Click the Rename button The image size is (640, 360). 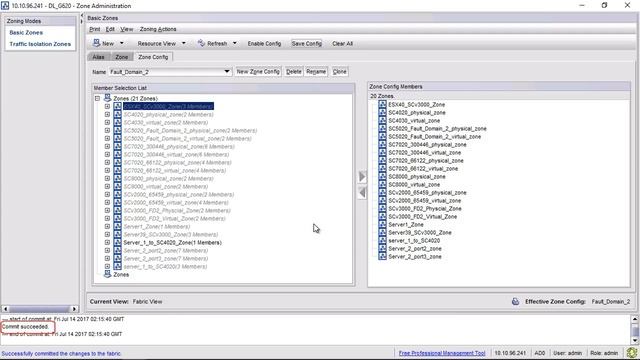click(316, 71)
